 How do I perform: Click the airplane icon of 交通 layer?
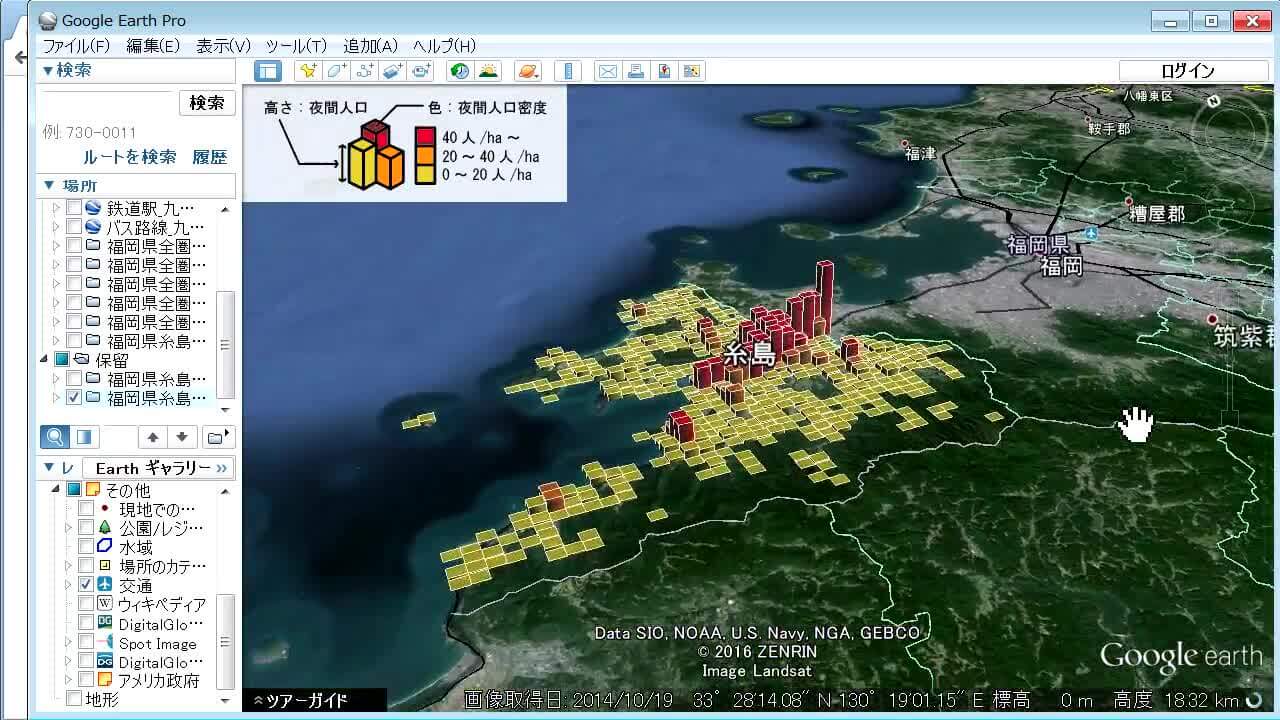[x=104, y=585]
